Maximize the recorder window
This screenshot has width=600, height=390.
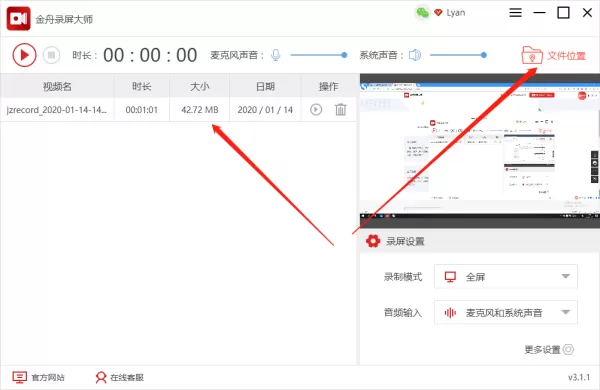563,13
